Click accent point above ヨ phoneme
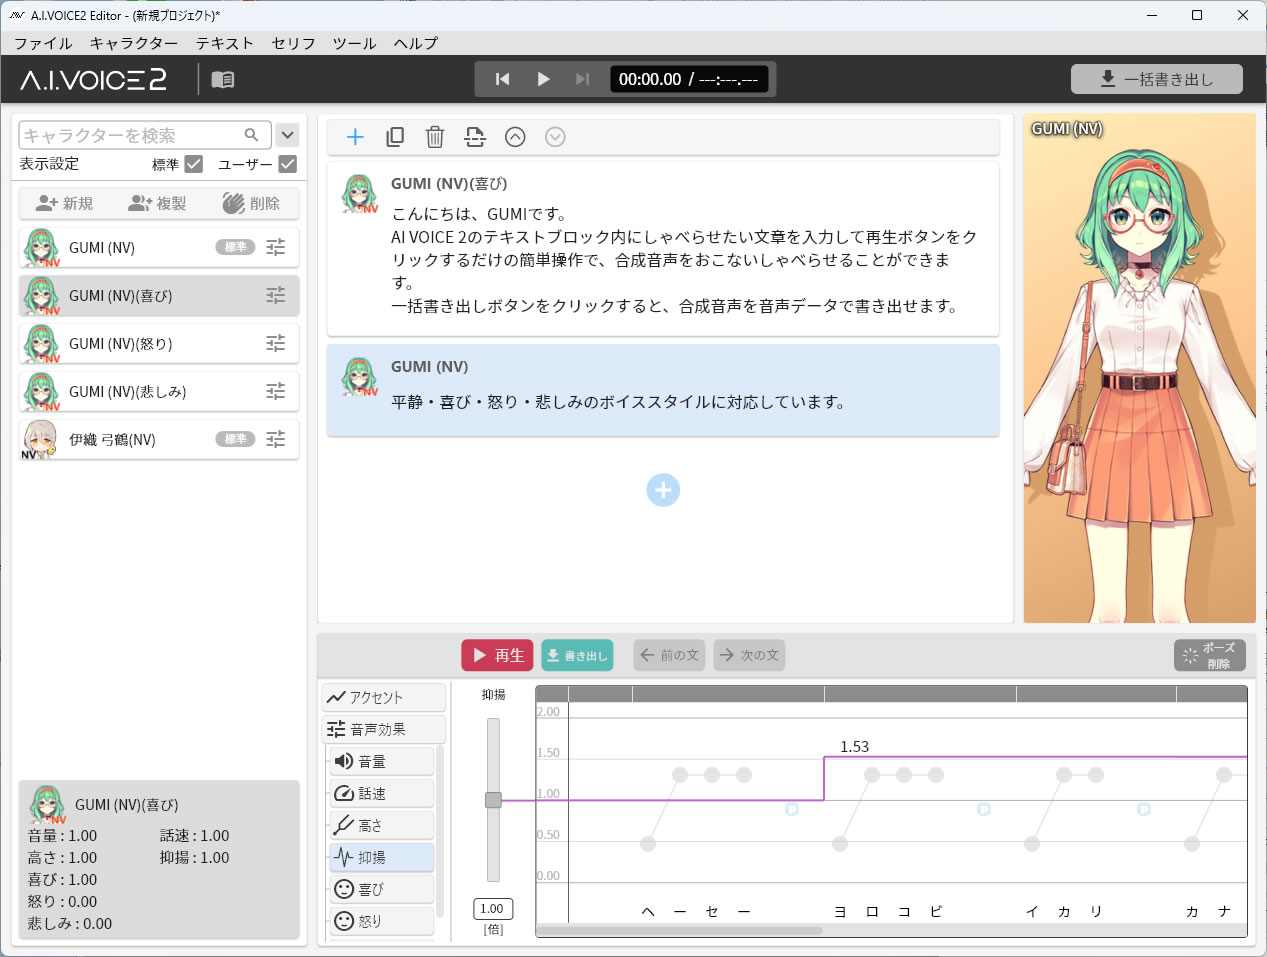Viewport: 1267px width, 957px height. pos(840,844)
